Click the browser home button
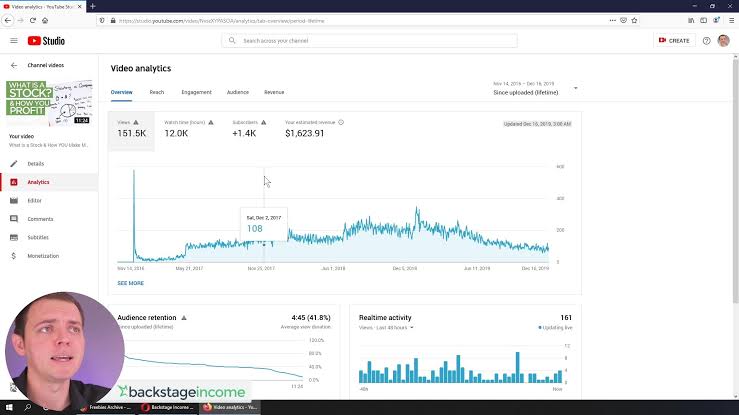 [x=45, y=21]
